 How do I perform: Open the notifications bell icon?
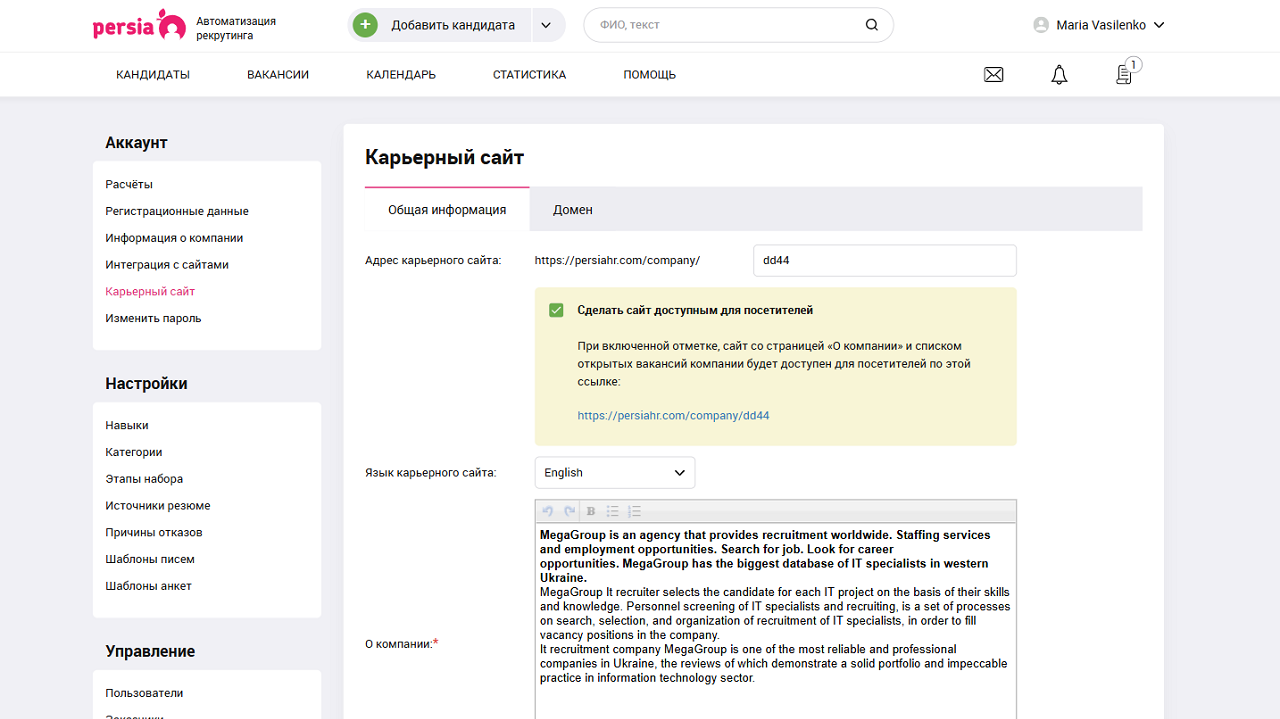tap(1059, 74)
